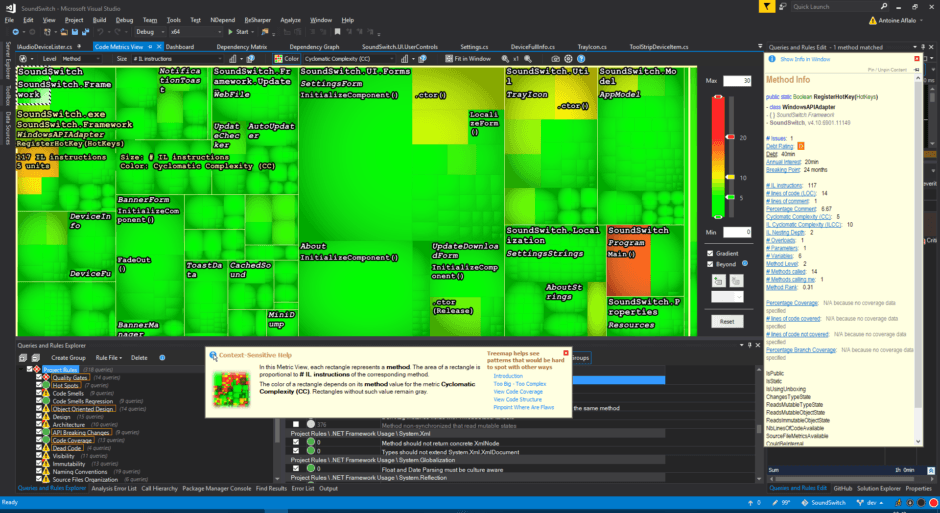The width and height of the screenshot is (940, 513).
Task: Open the metrics view settings gear icon
Action: point(568,59)
